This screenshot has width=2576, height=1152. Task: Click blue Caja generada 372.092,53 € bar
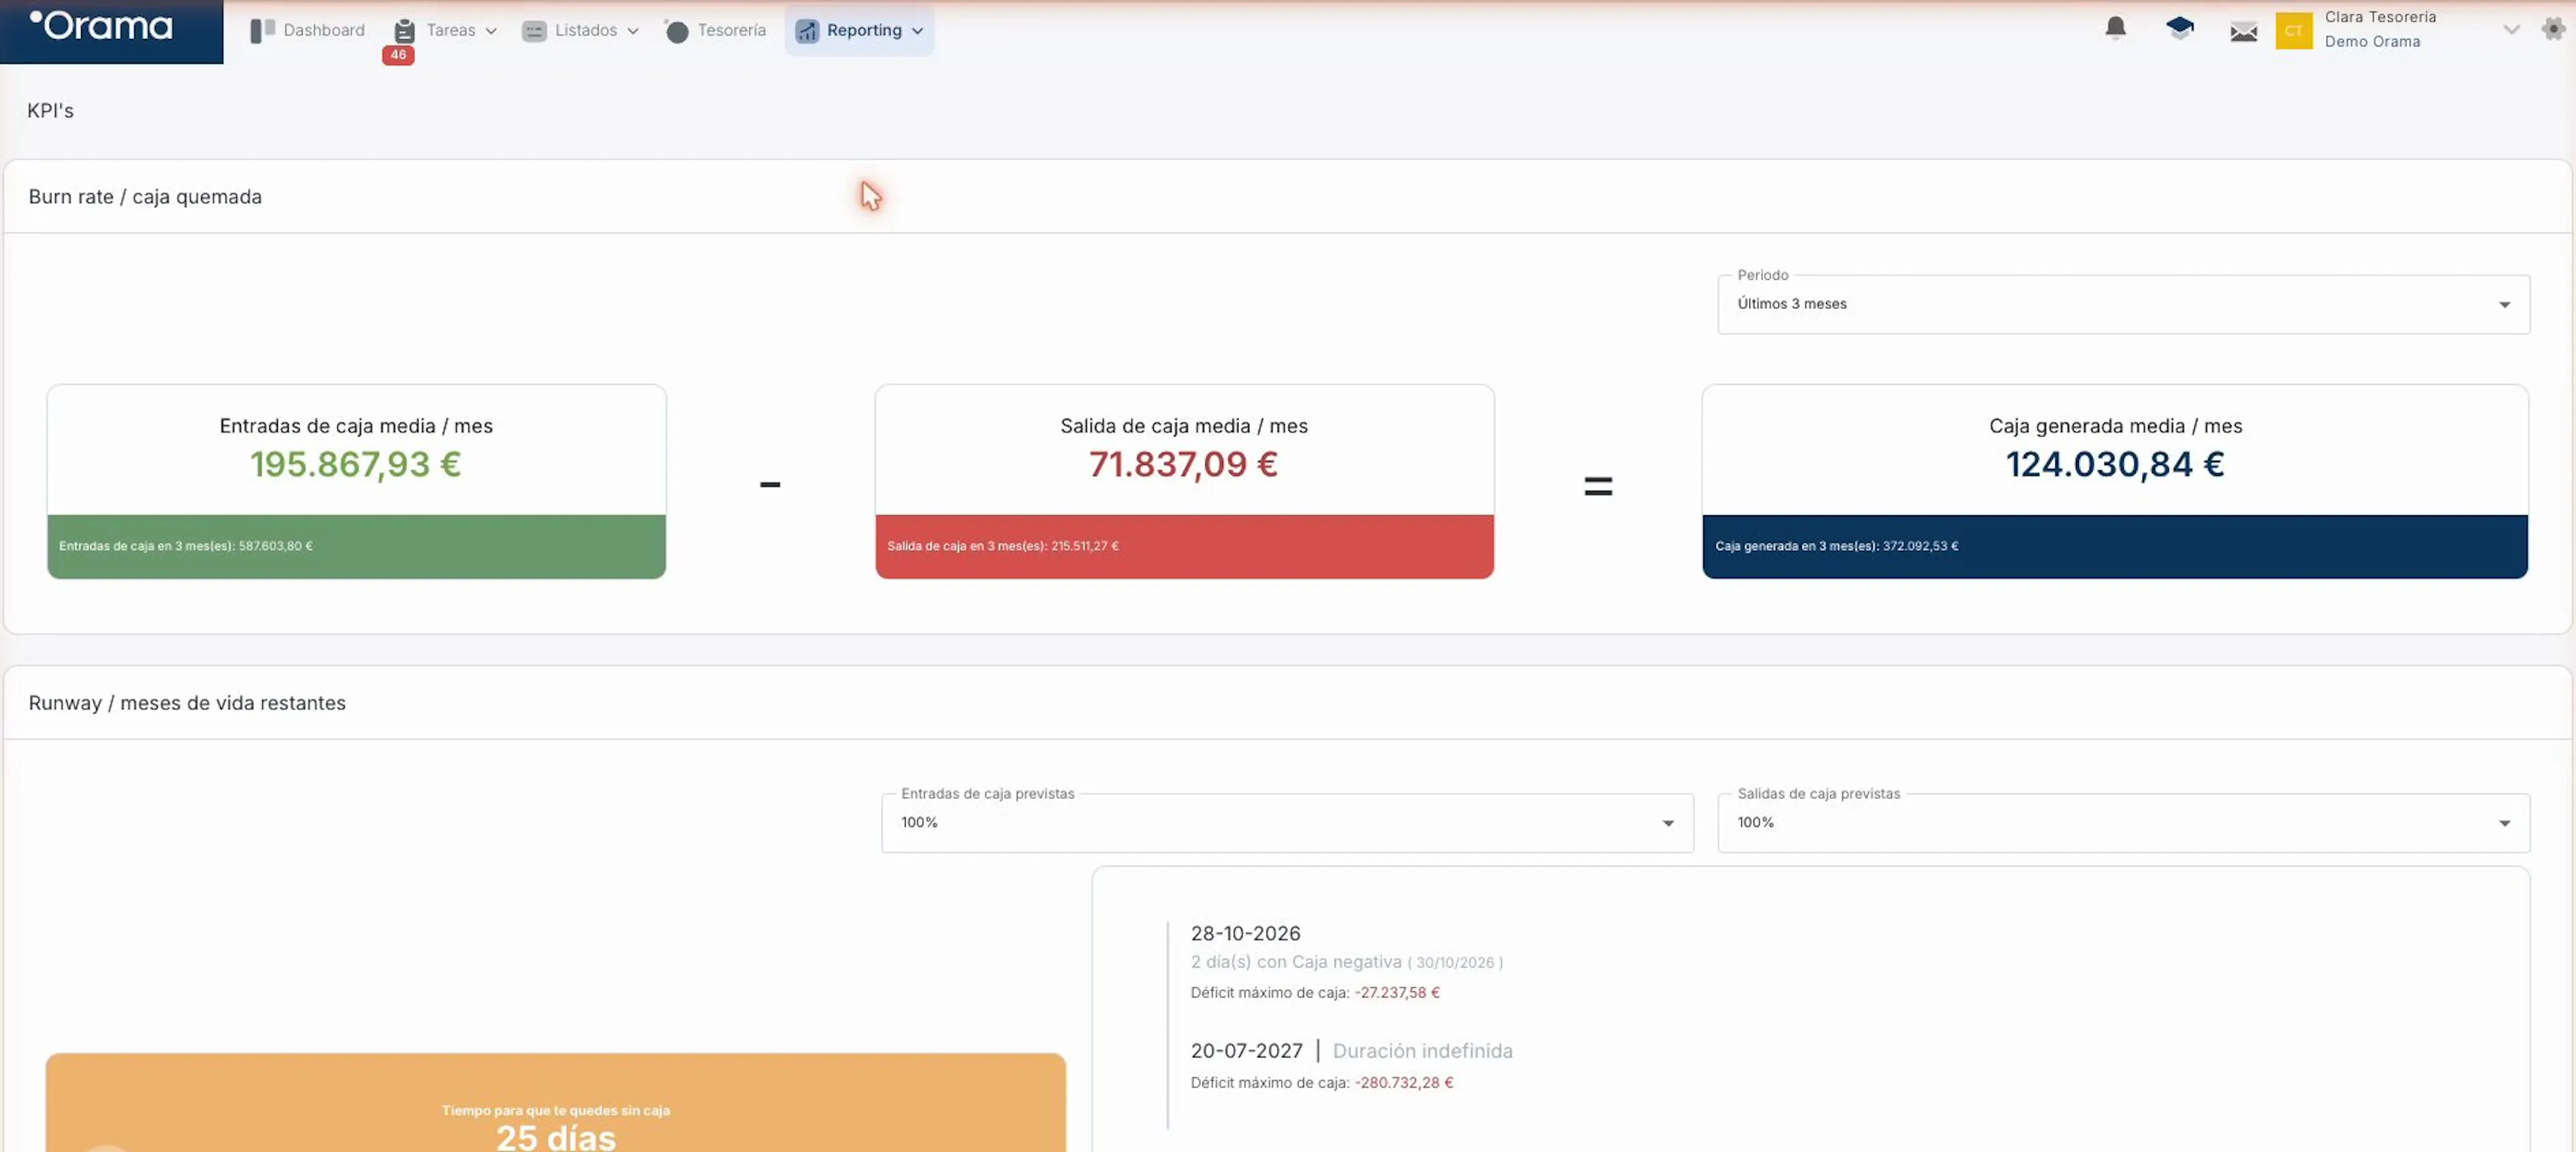tap(2114, 546)
